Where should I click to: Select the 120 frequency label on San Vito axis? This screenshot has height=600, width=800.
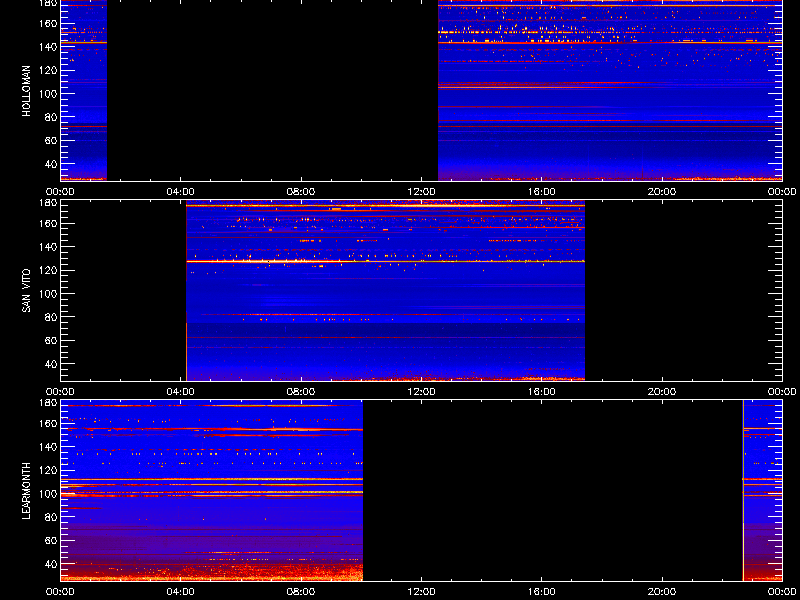49,270
